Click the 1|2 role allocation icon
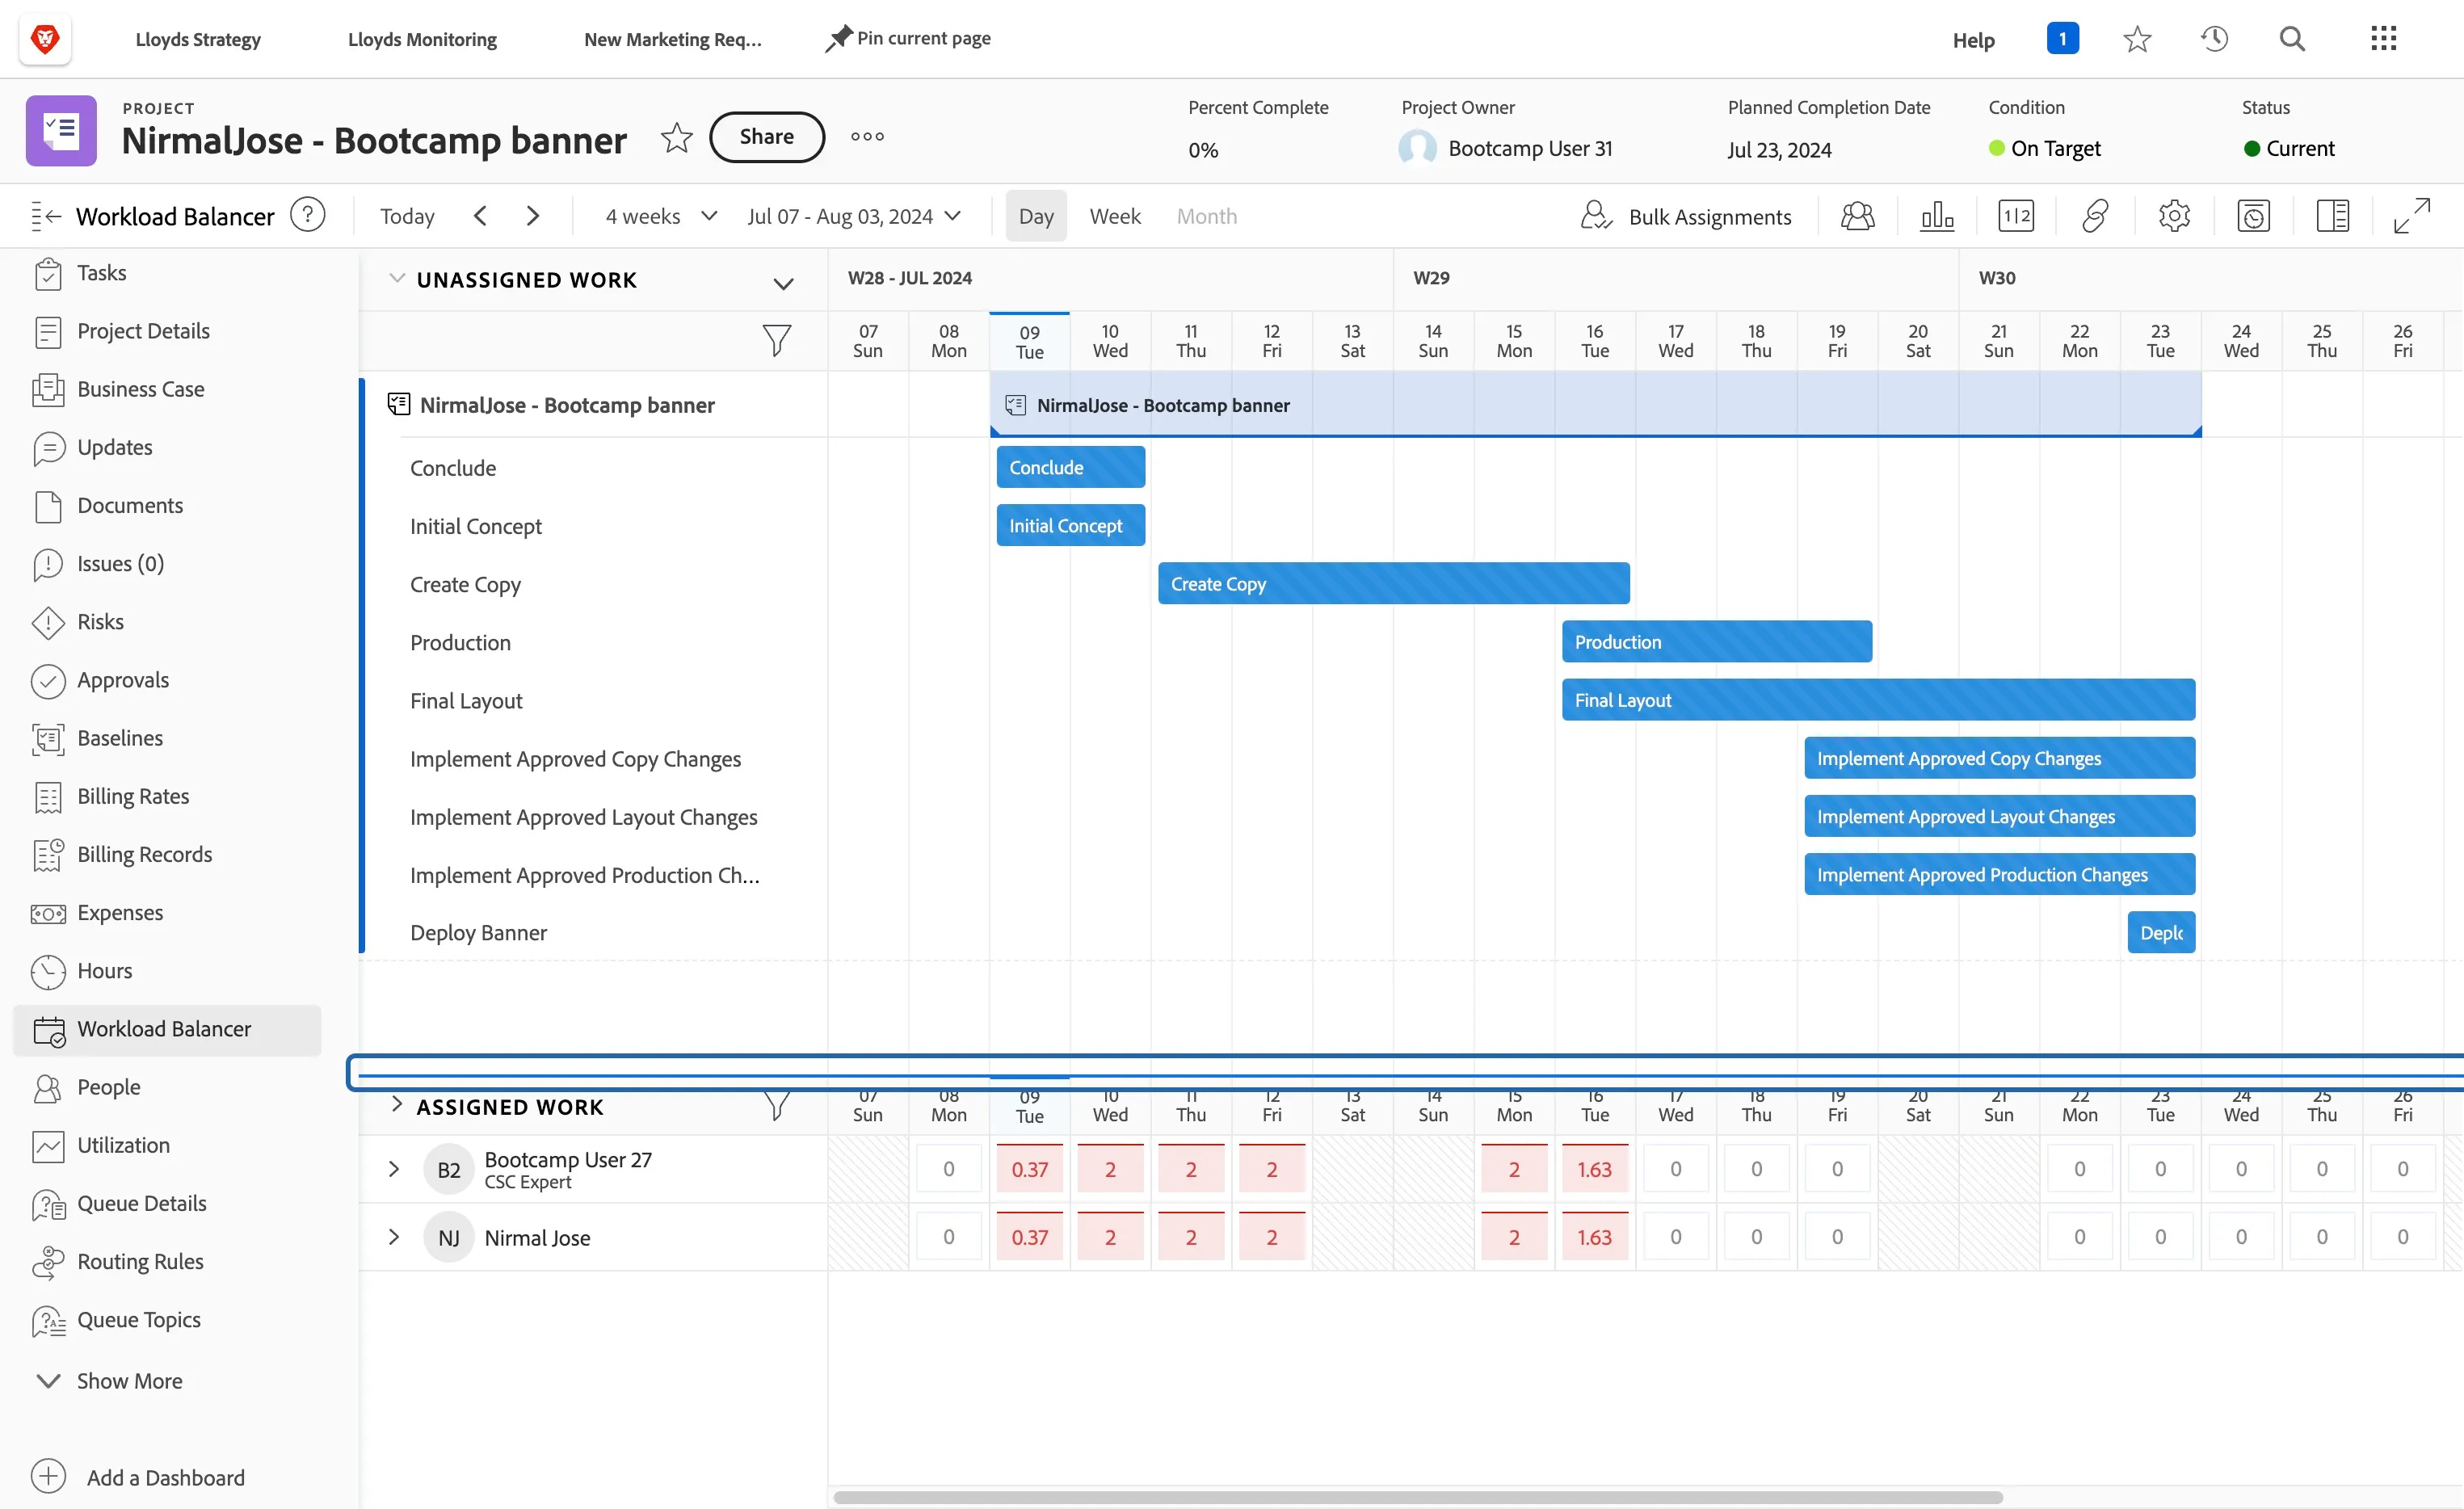 (2016, 216)
